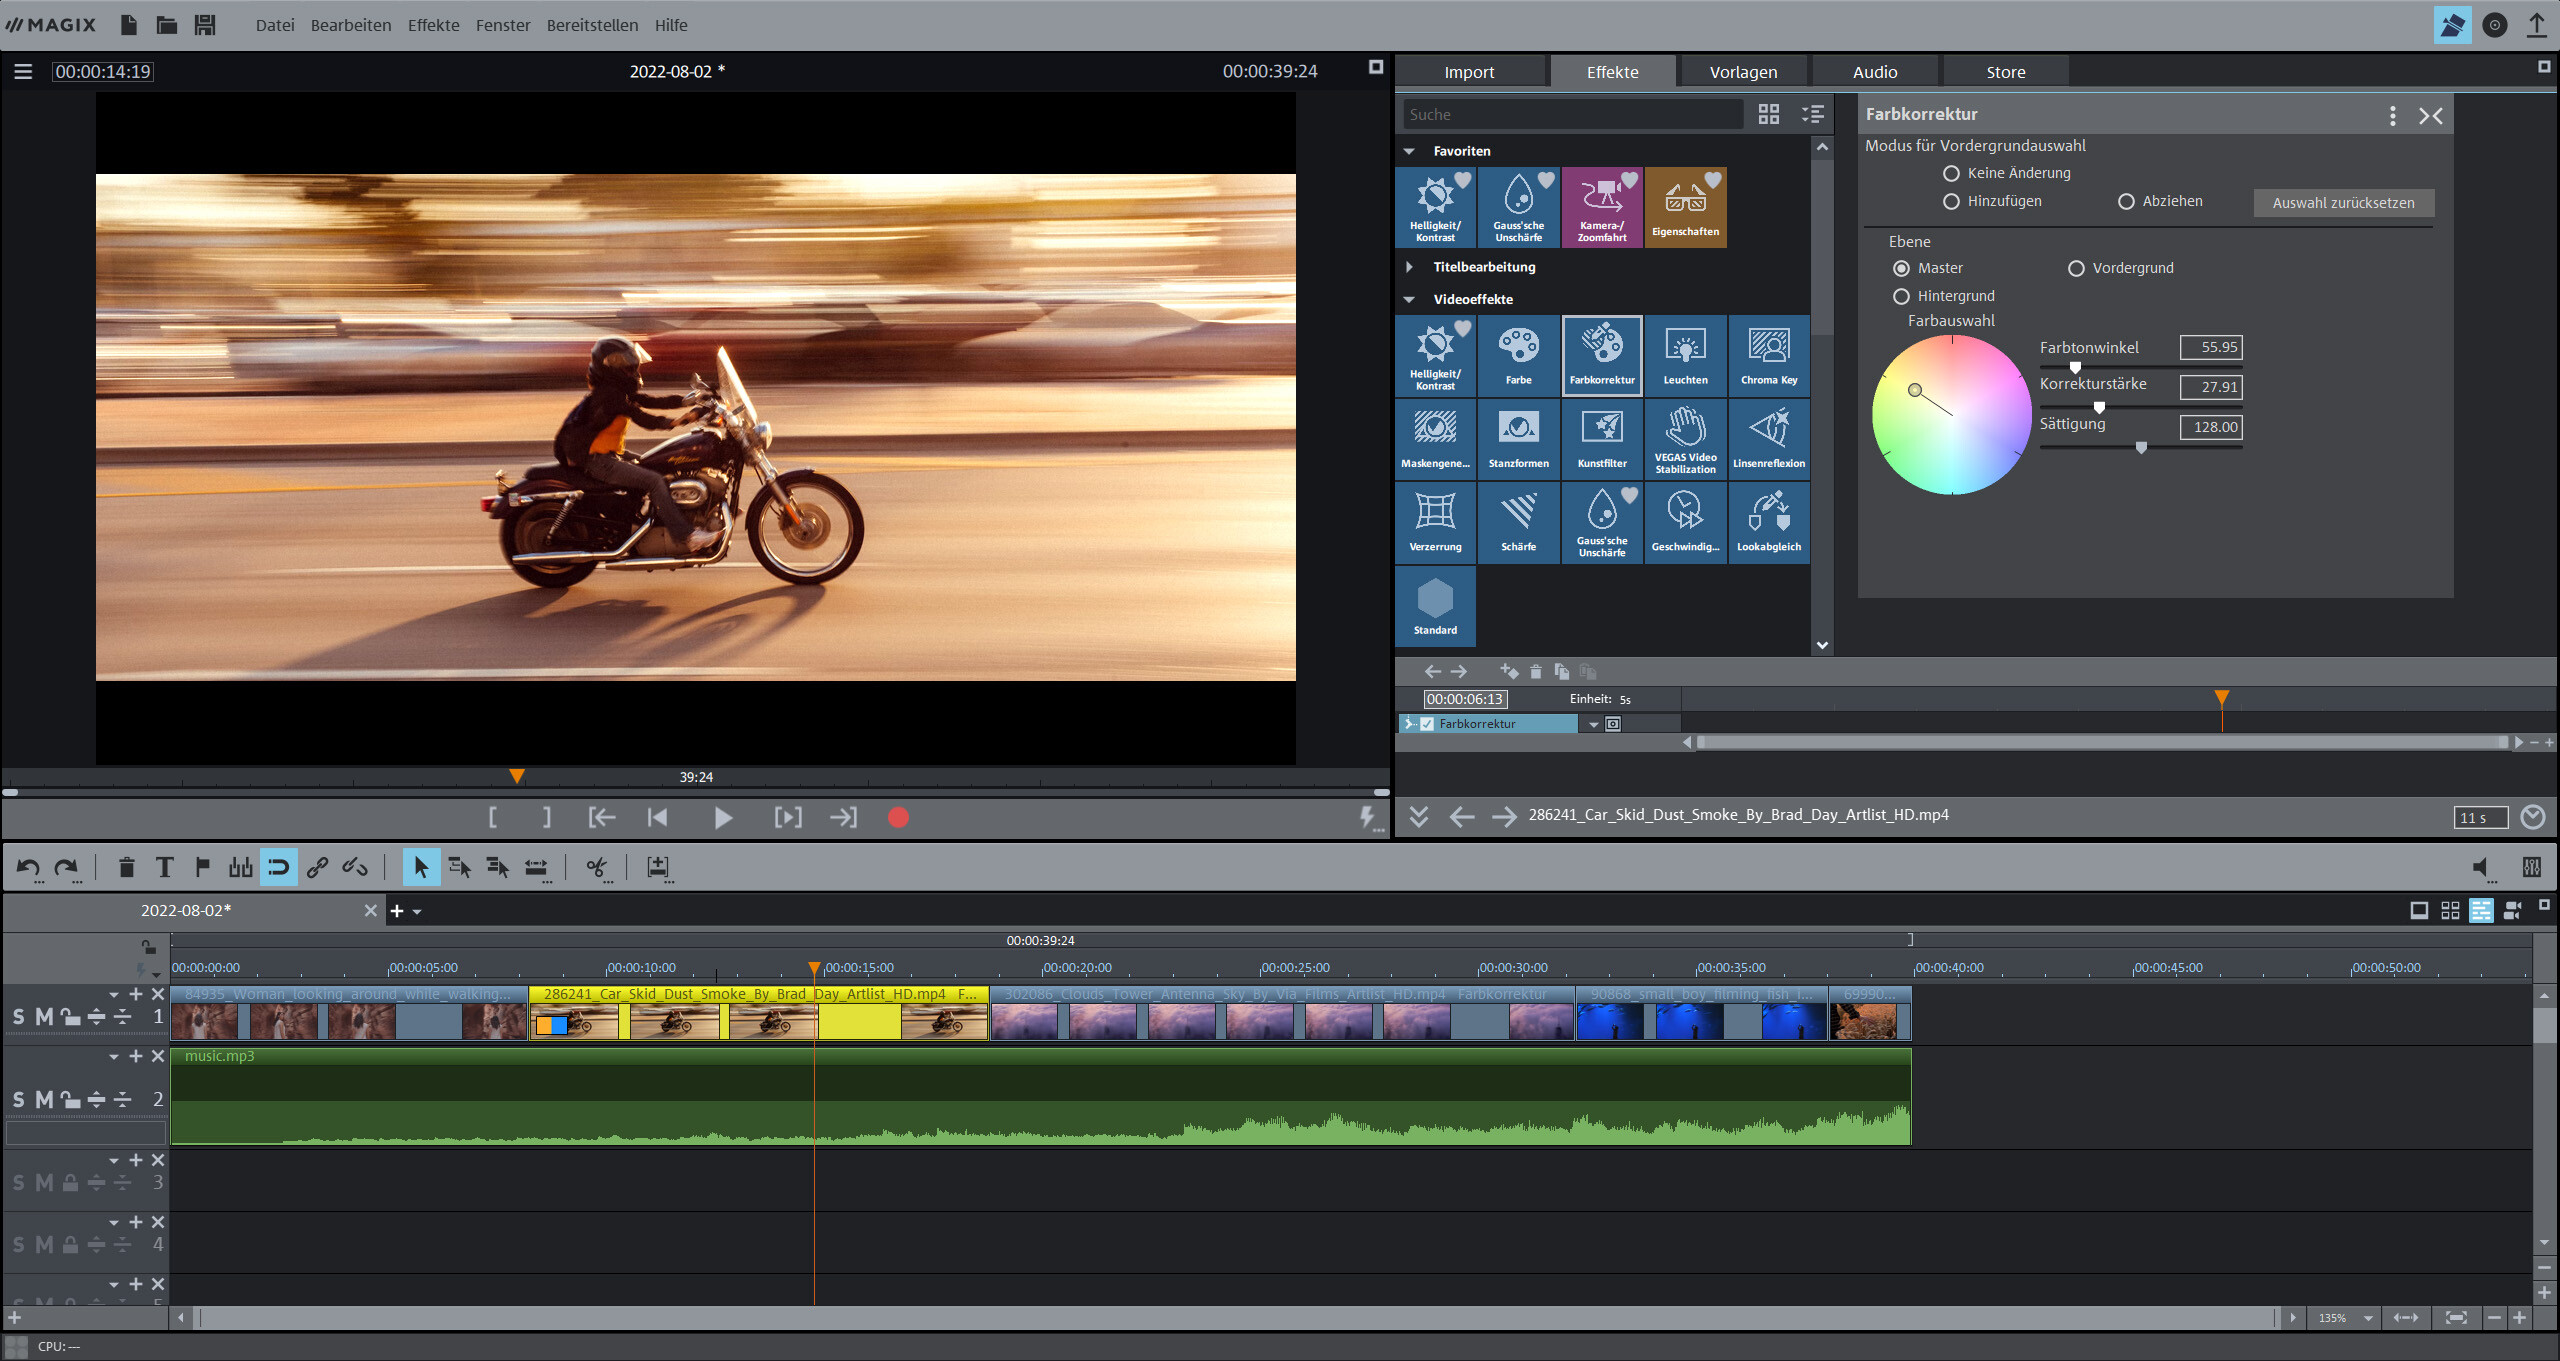Screen dimensions: 2560x1361
Task: Open the Helligkeit/Kontrast favorite effect
Action: pos(1435,206)
